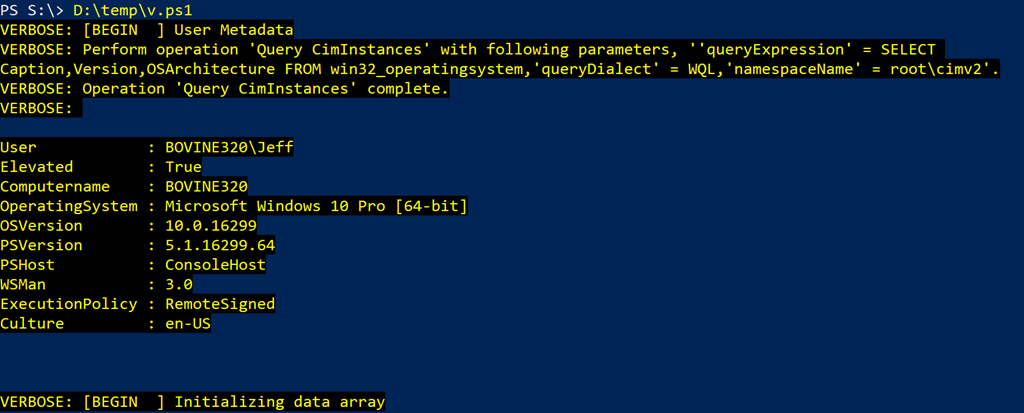The height and width of the screenshot is (413, 1024).
Task: Select the RemoteSigned execution policy value
Action: [x=220, y=304]
